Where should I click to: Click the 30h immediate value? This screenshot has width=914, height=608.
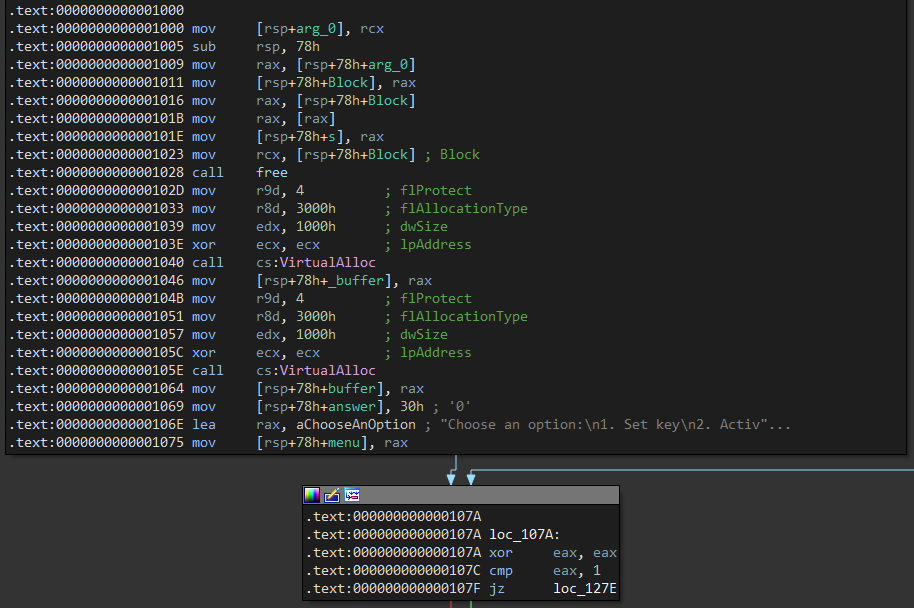pyautogui.click(x=412, y=406)
